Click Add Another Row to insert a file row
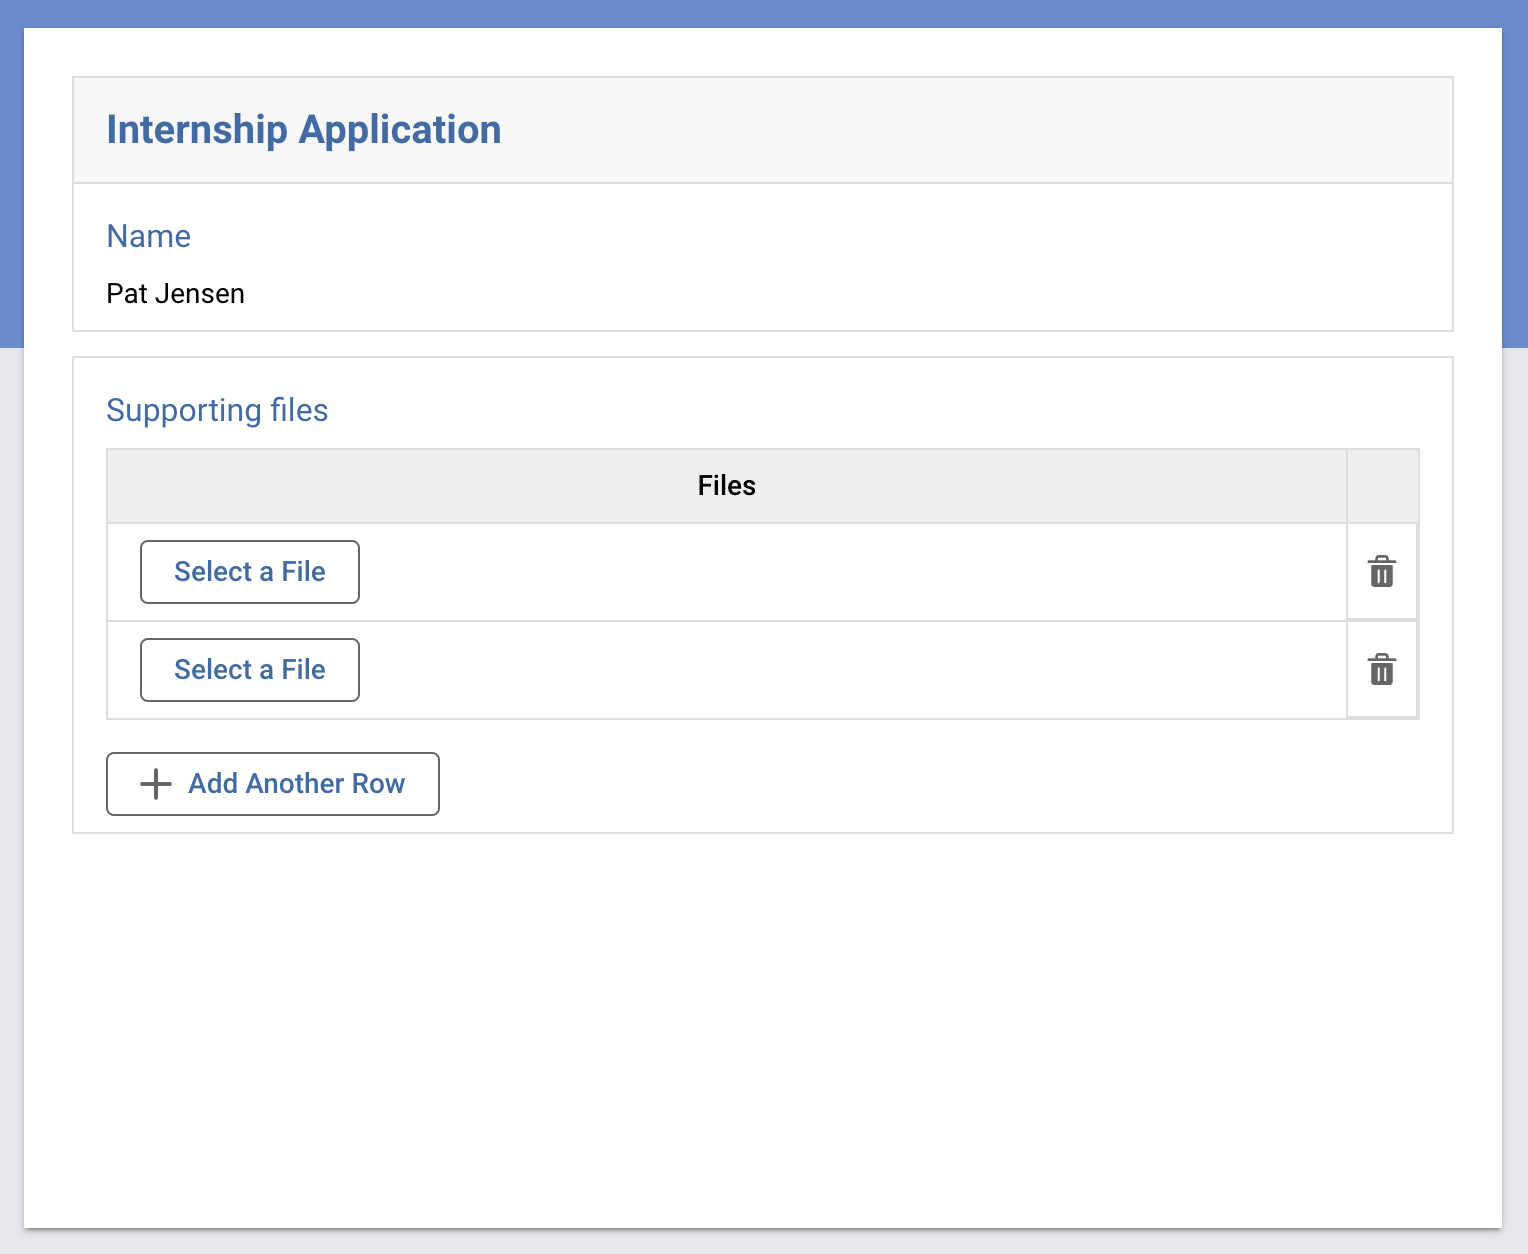The image size is (1528, 1254). tap(272, 784)
